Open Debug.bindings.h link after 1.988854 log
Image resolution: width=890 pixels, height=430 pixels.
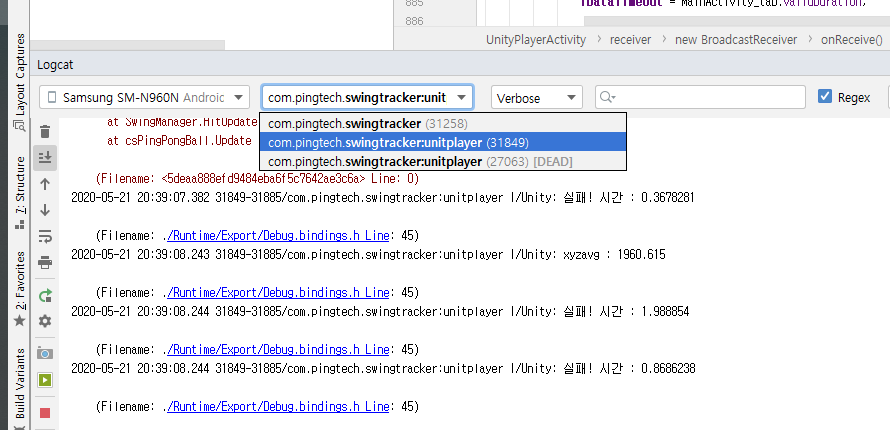click(x=278, y=349)
